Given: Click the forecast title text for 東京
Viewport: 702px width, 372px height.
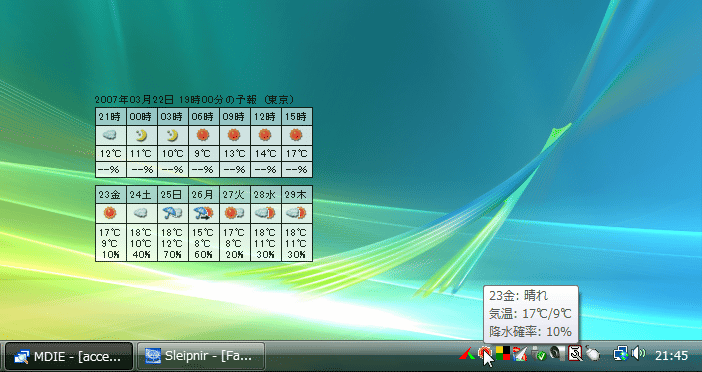Looking at the screenshot, I should 195,99.
